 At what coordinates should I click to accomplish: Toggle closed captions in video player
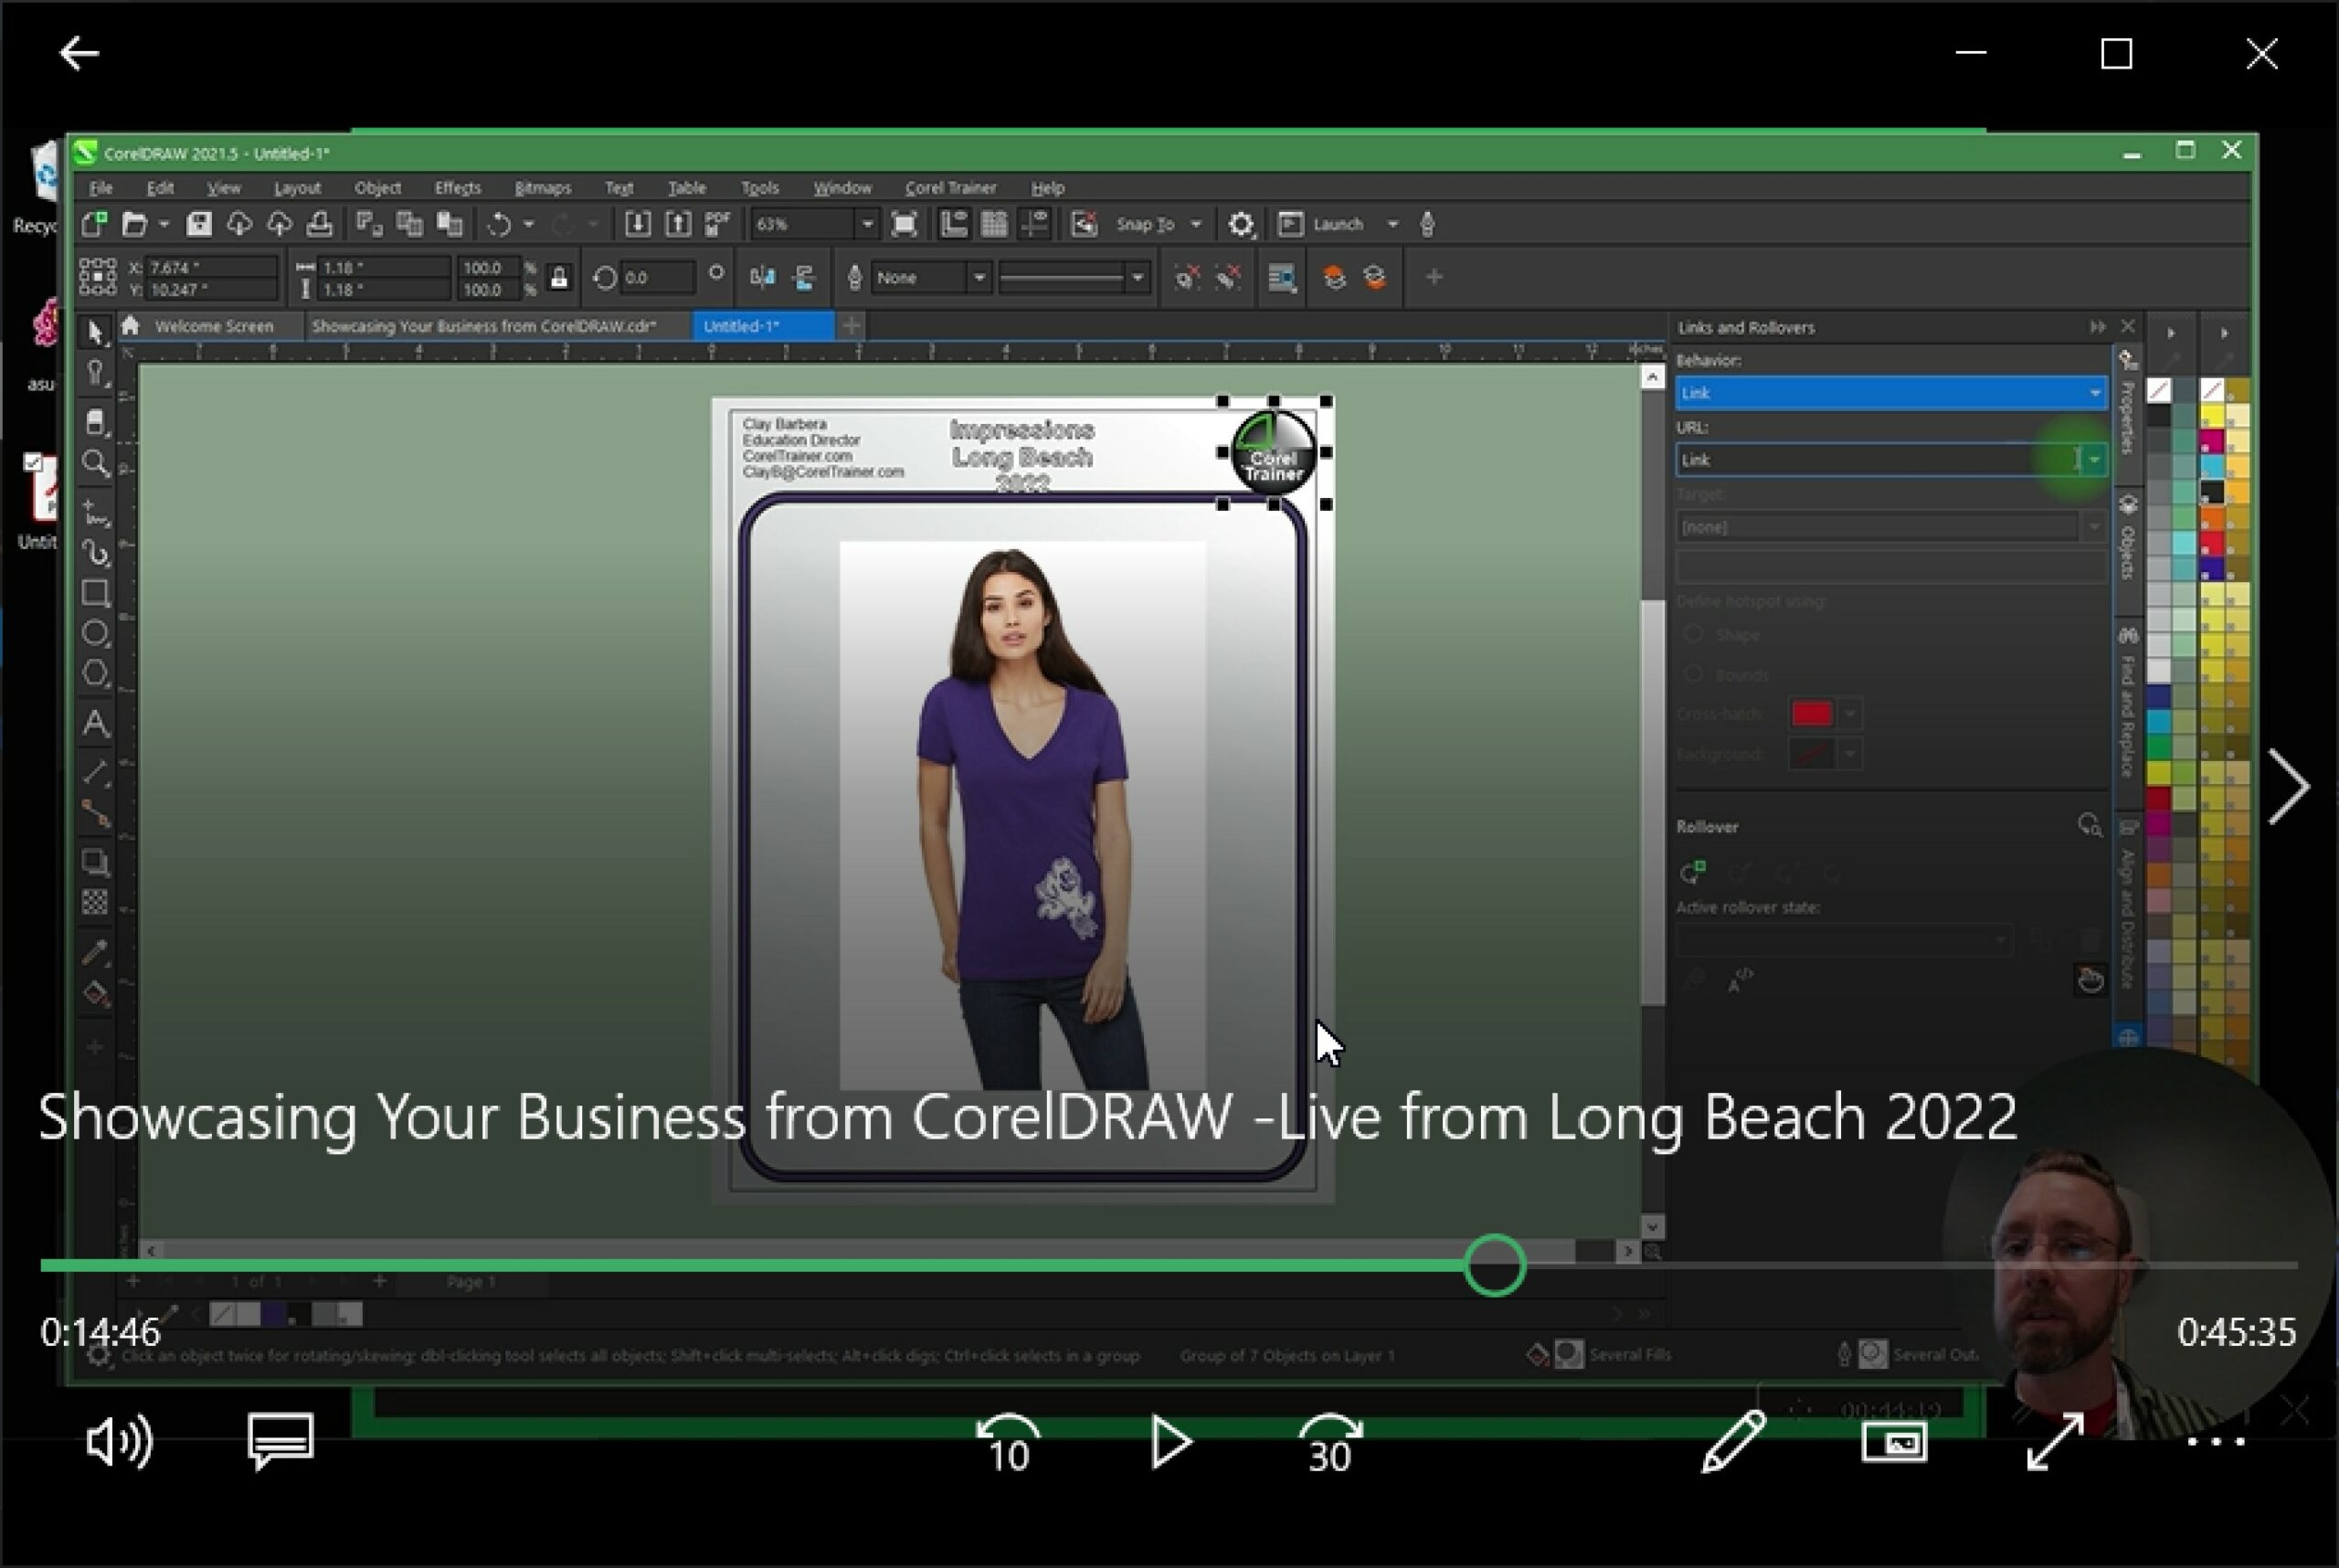click(281, 1441)
